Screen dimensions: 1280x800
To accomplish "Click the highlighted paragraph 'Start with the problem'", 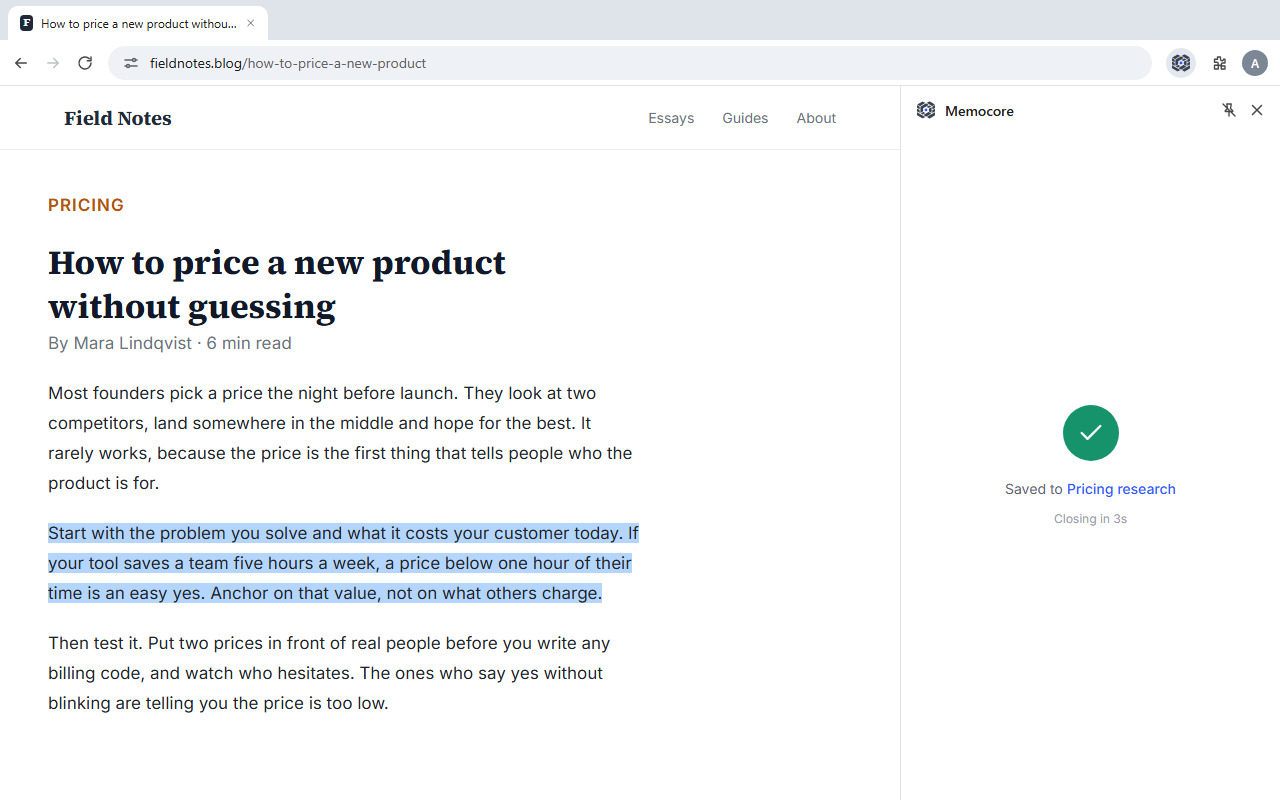I will pyautogui.click(x=343, y=563).
